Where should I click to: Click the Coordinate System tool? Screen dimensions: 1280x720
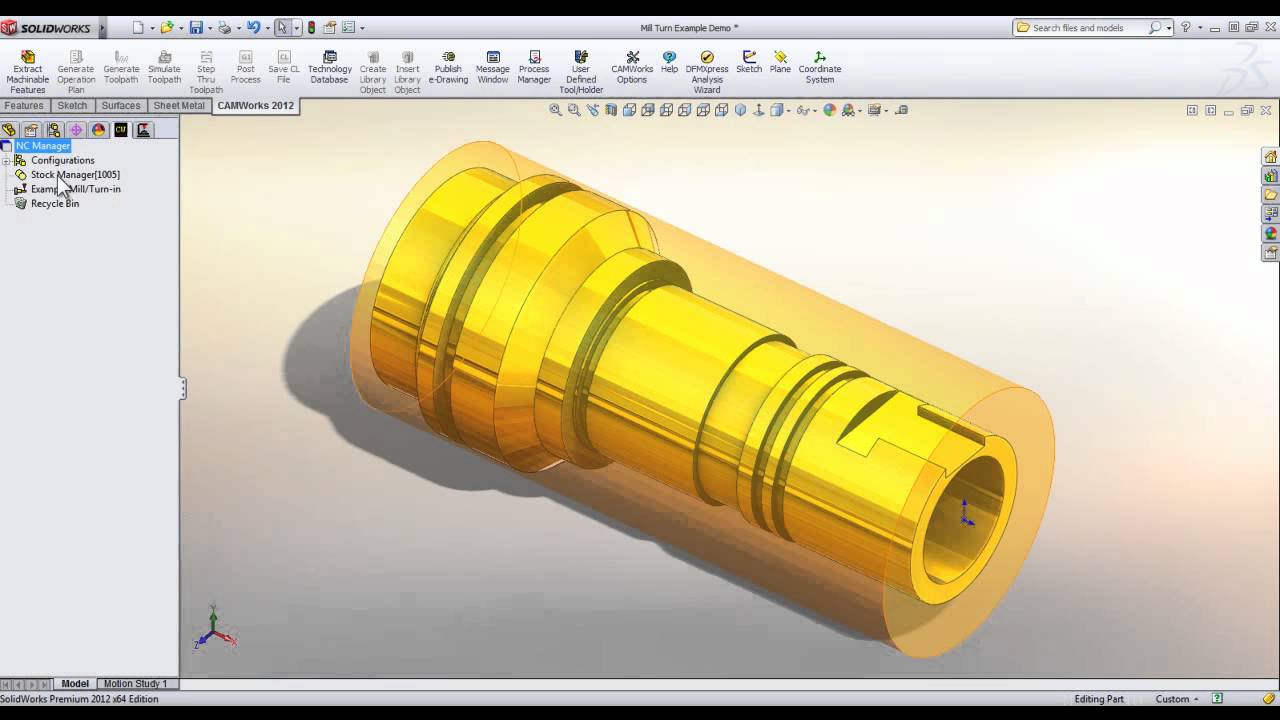click(x=820, y=67)
